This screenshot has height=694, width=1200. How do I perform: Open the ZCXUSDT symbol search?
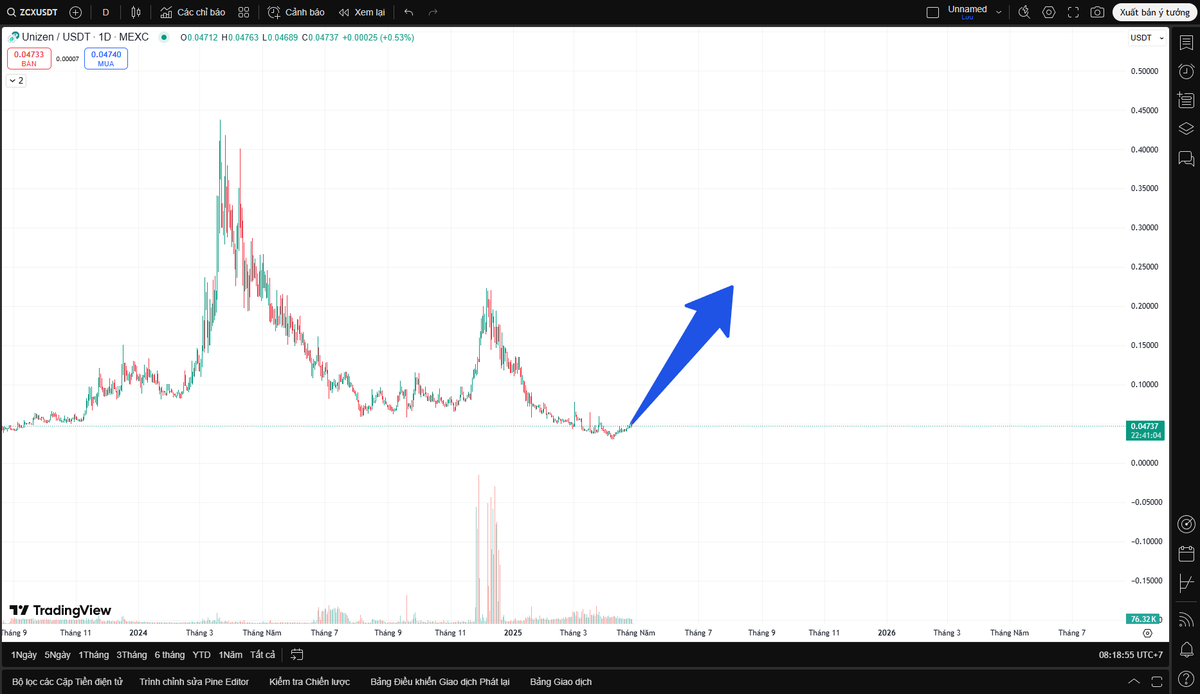point(32,12)
